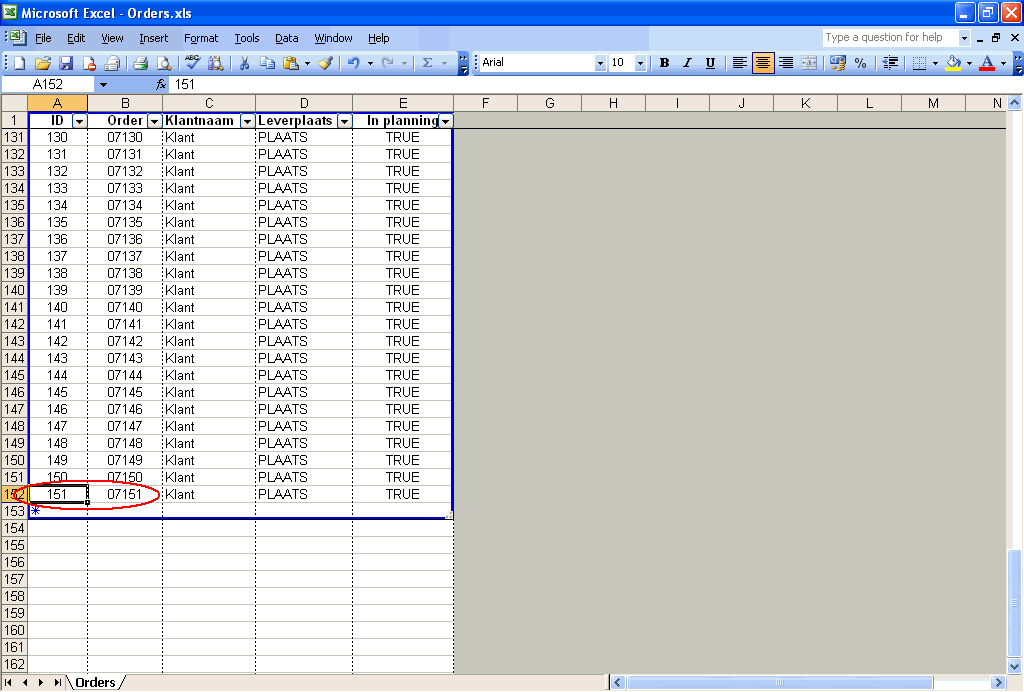Click the Name Box showing A152
Screen dimensions: 1024x692
48,84
